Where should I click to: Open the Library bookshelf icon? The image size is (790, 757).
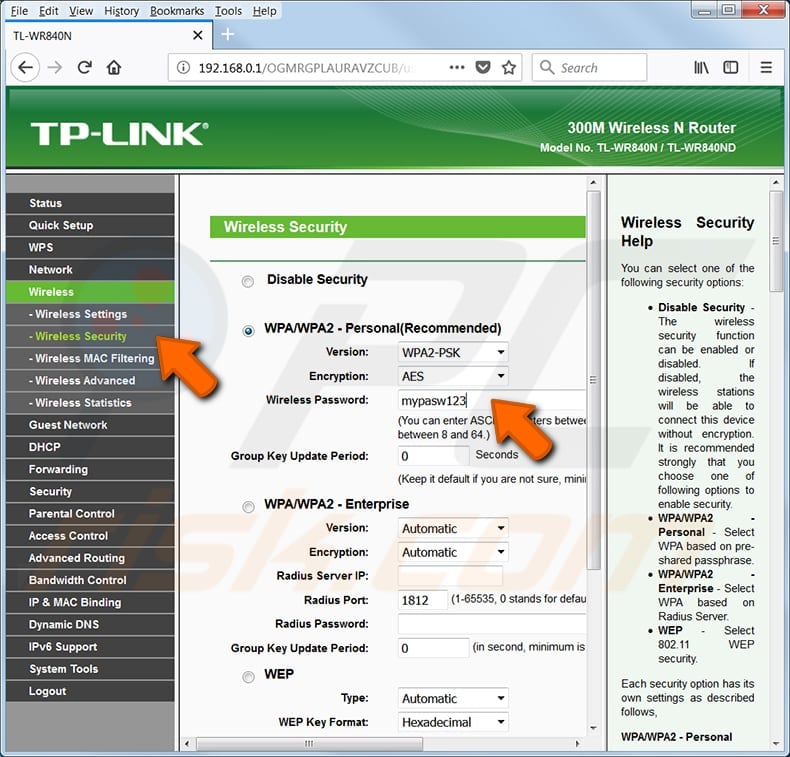701,67
